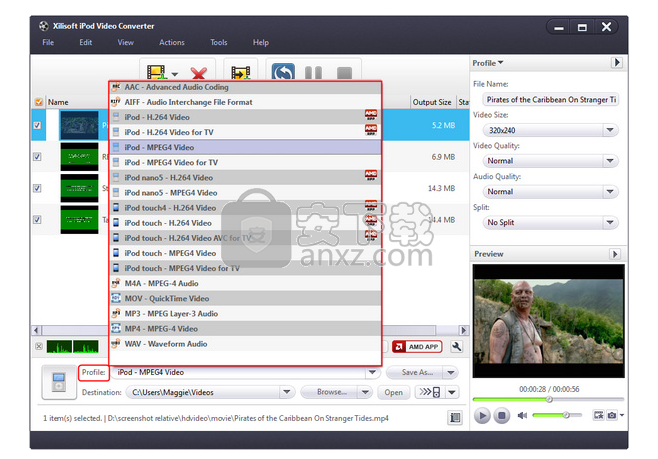The image size is (658, 459).
Task: Click the AMD APP acceleration button
Action: (x=417, y=347)
